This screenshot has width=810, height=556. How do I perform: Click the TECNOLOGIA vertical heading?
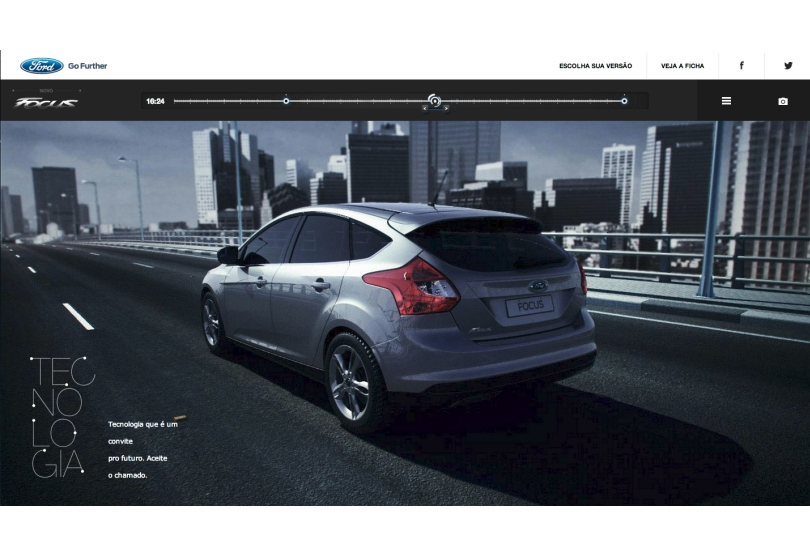63,417
